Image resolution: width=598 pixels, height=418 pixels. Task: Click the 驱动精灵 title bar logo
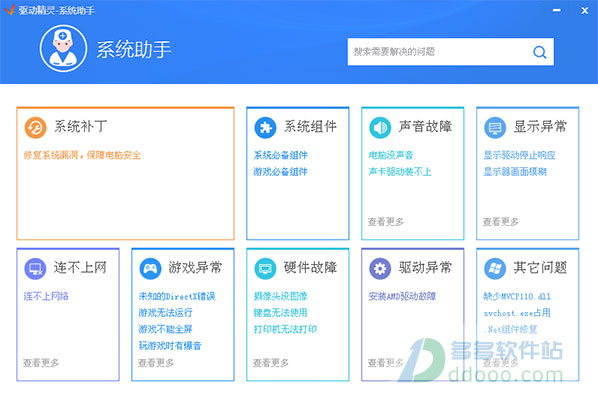9,10
